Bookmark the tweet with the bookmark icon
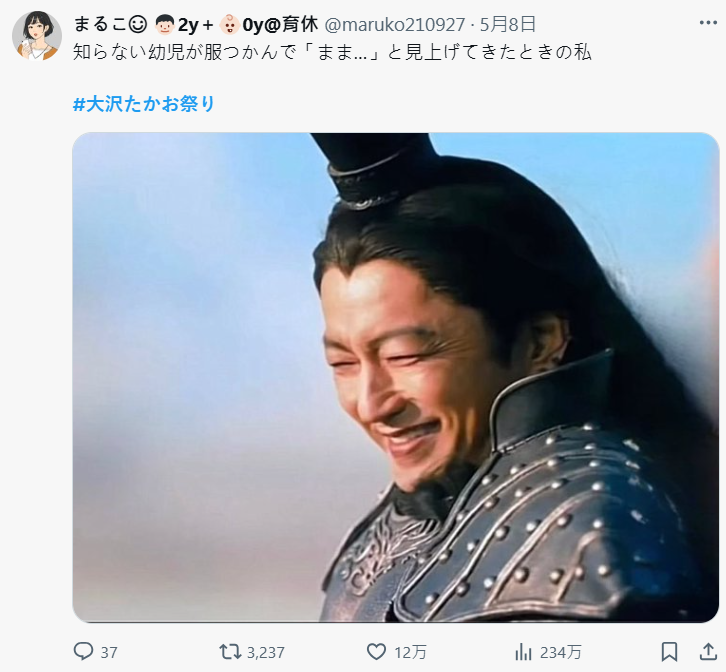Screen dimensions: 726x672 click(670, 652)
